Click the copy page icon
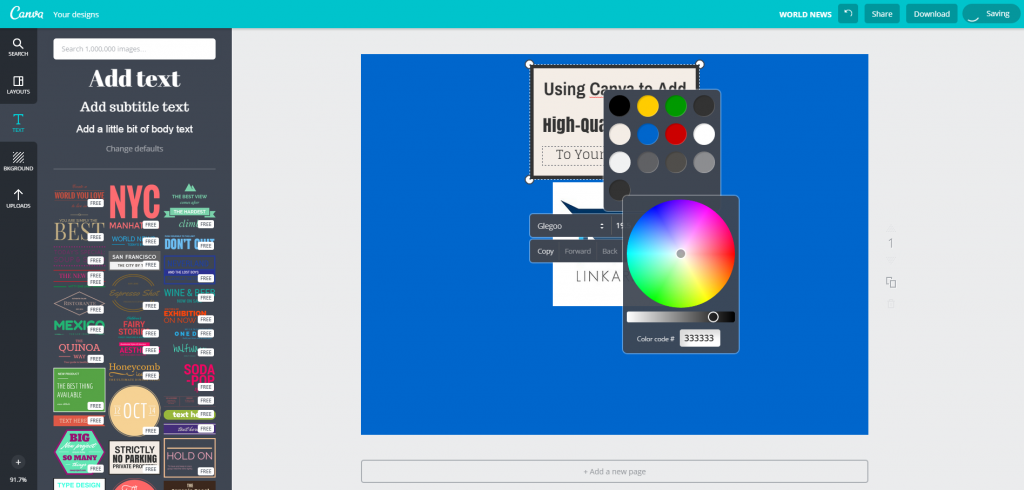Image resolution: width=1024 pixels, height=490 pixels. point(891,283)
